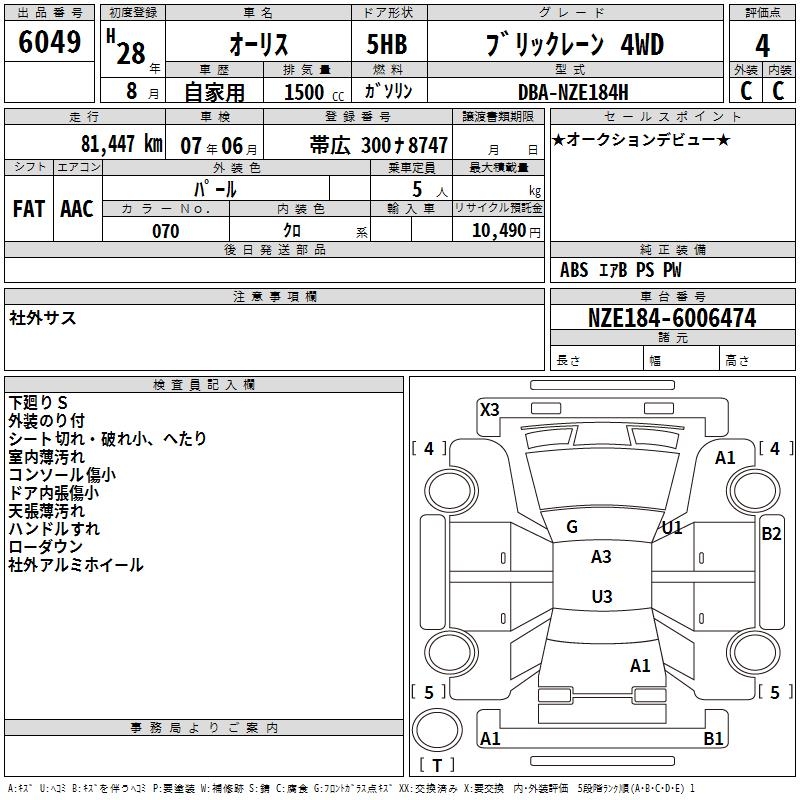Viewport: 800px width, 800px height.
Task: Click the inspection date 07年06月
Action: point(219,146)
